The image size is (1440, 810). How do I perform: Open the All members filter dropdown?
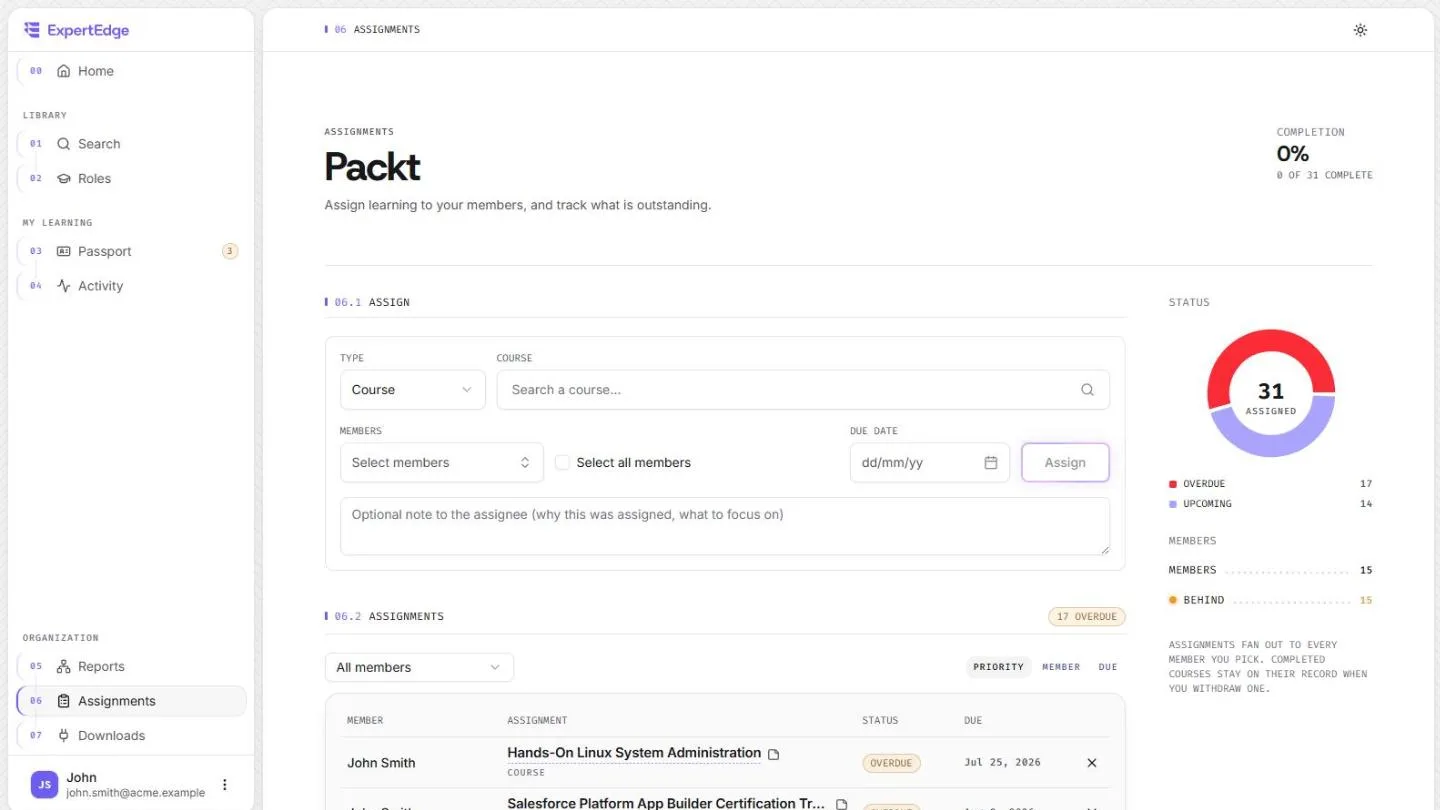point(419,668)
